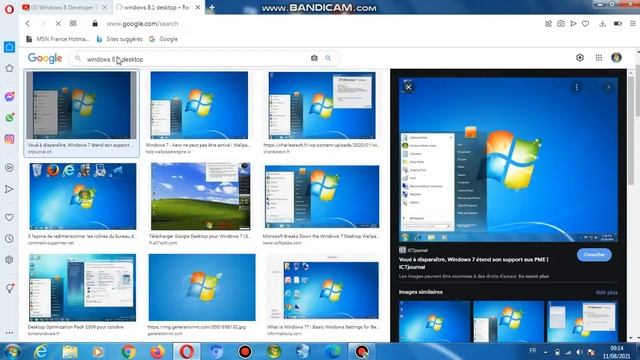The image size is (640, 360).
Task: Click the Google logo
Action: coord(45,58)
